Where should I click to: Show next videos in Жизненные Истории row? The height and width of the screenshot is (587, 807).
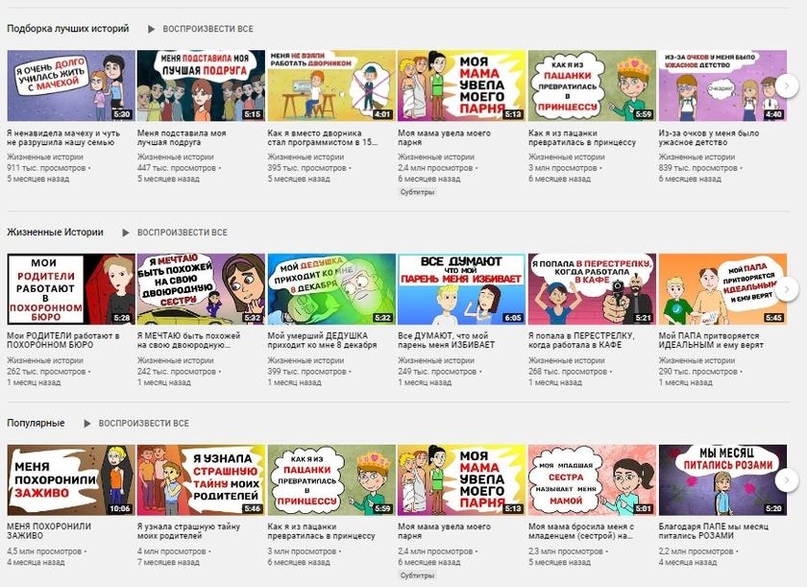coord(787,289)
